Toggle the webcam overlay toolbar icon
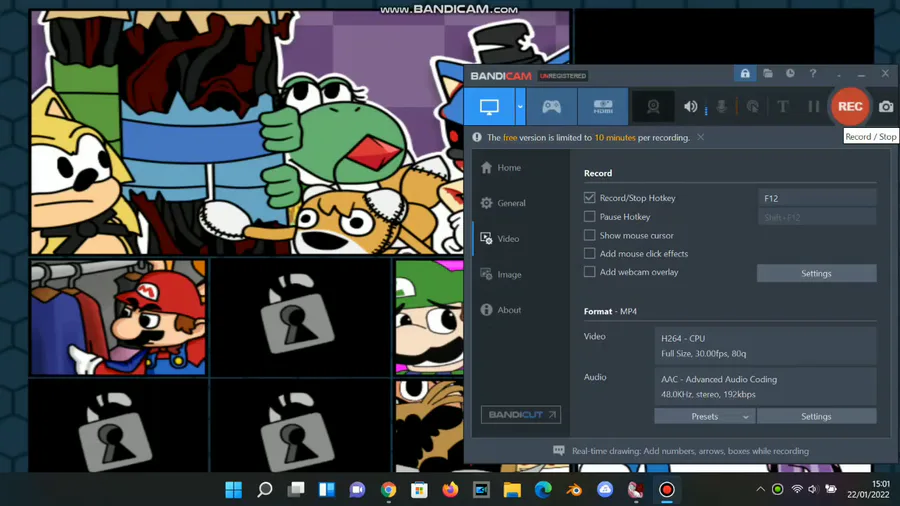 [653, 107]
